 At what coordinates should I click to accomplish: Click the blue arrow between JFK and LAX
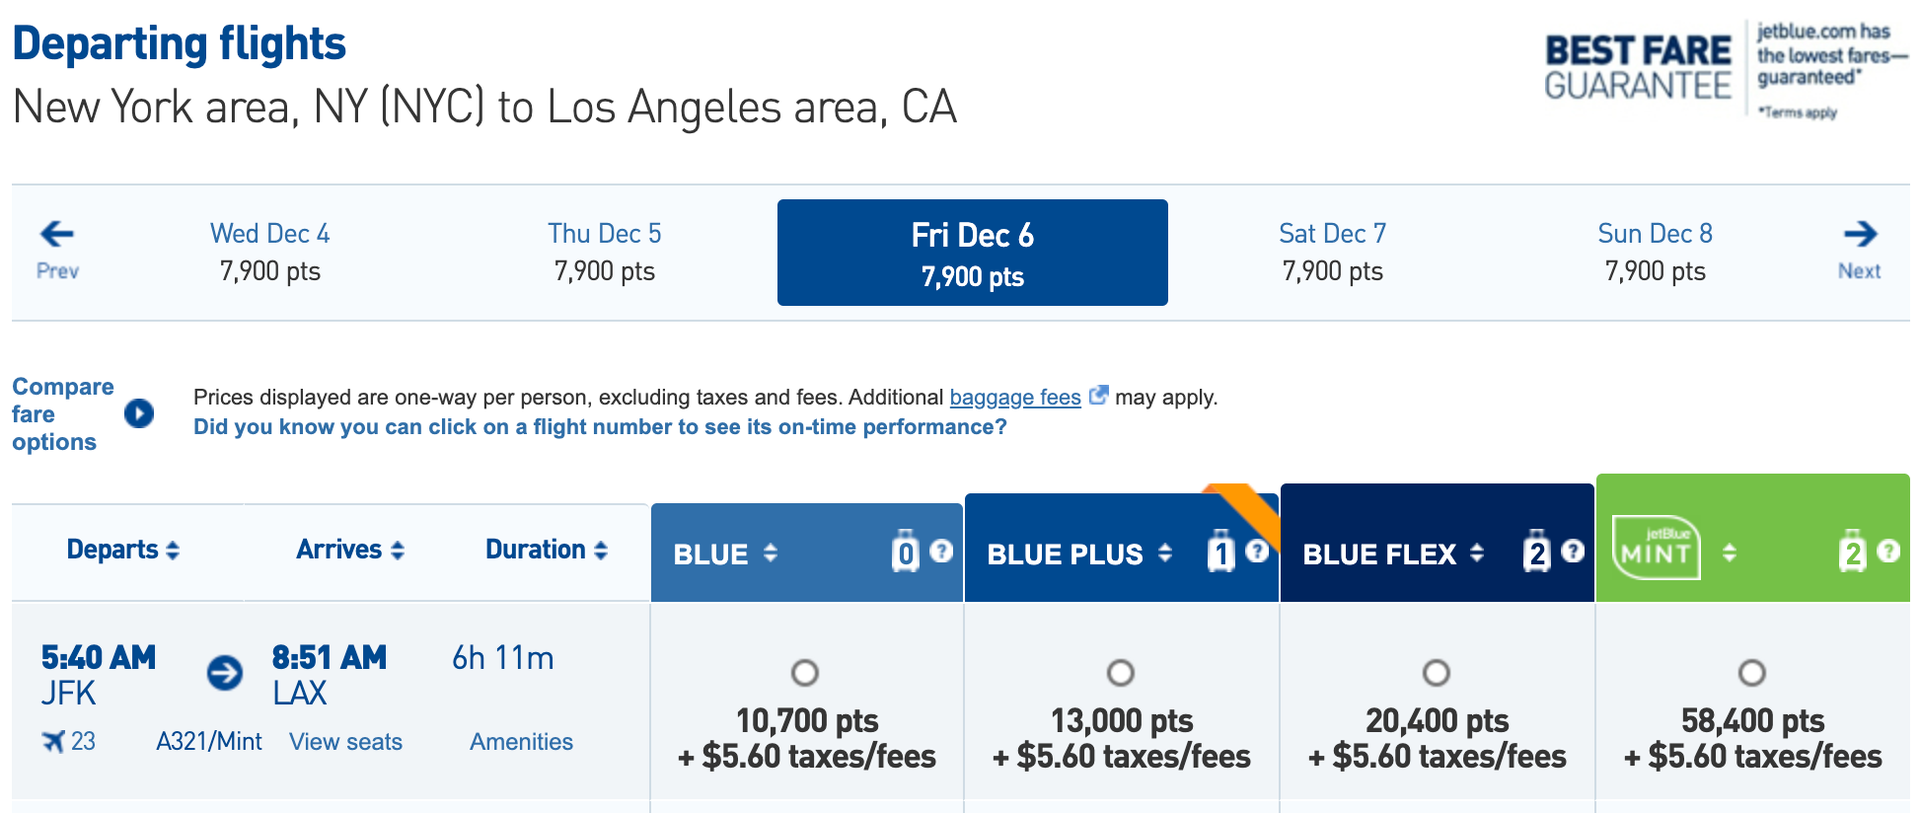[224, 673]
